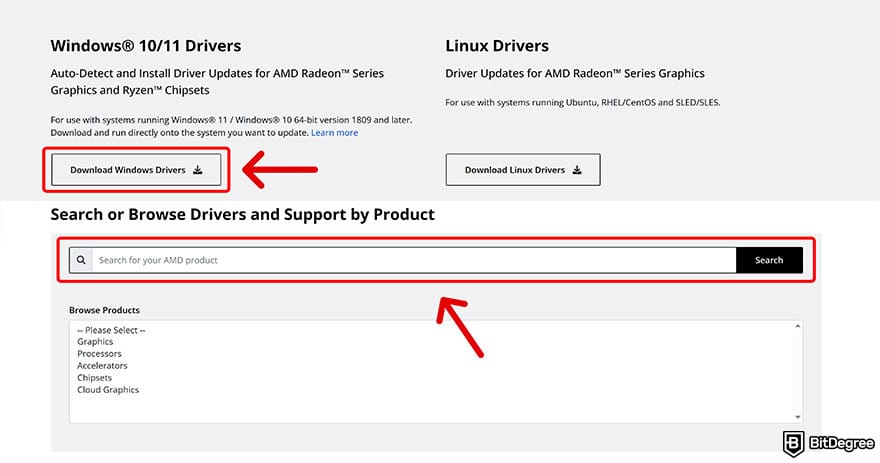Viewport: 880px width, 463px height.
Task: Select Chipsets in Browse Products list
Action: click(x=94, y=378)
